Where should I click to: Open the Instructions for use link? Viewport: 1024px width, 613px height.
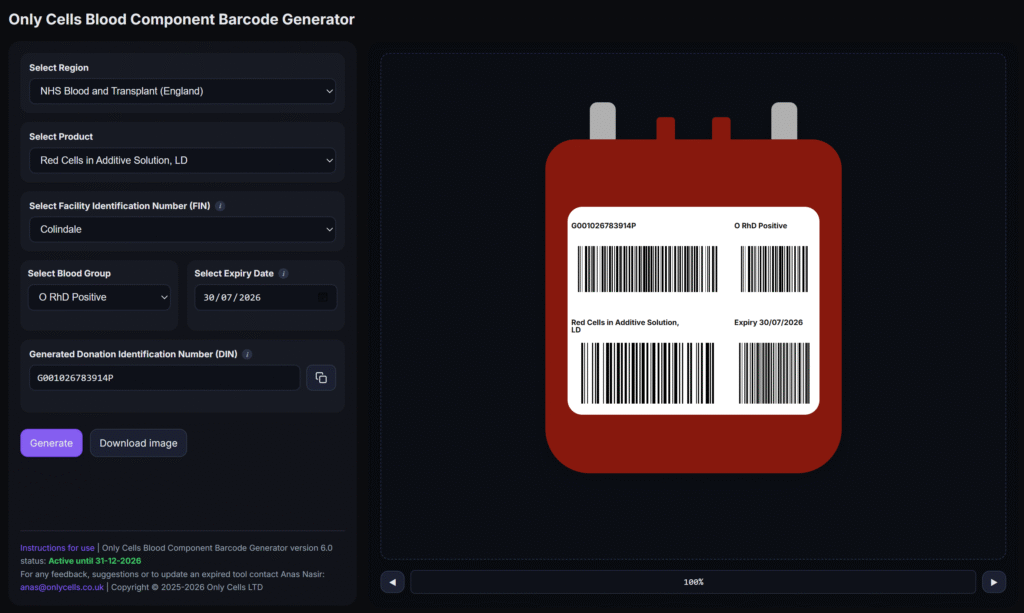(x=57, y=548)
